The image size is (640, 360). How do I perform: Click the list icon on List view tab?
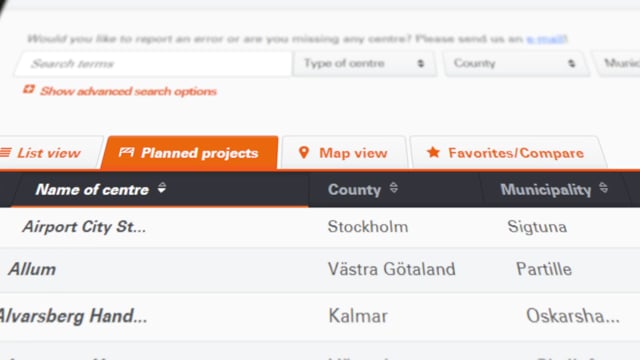click(x=5, y=153)
